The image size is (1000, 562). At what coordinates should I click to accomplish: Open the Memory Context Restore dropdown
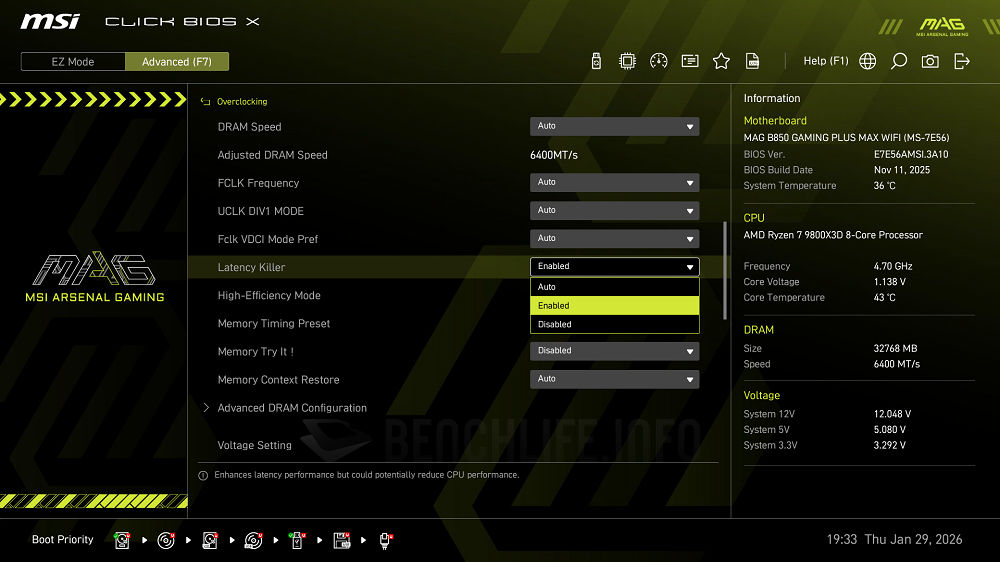coord(615,379)
